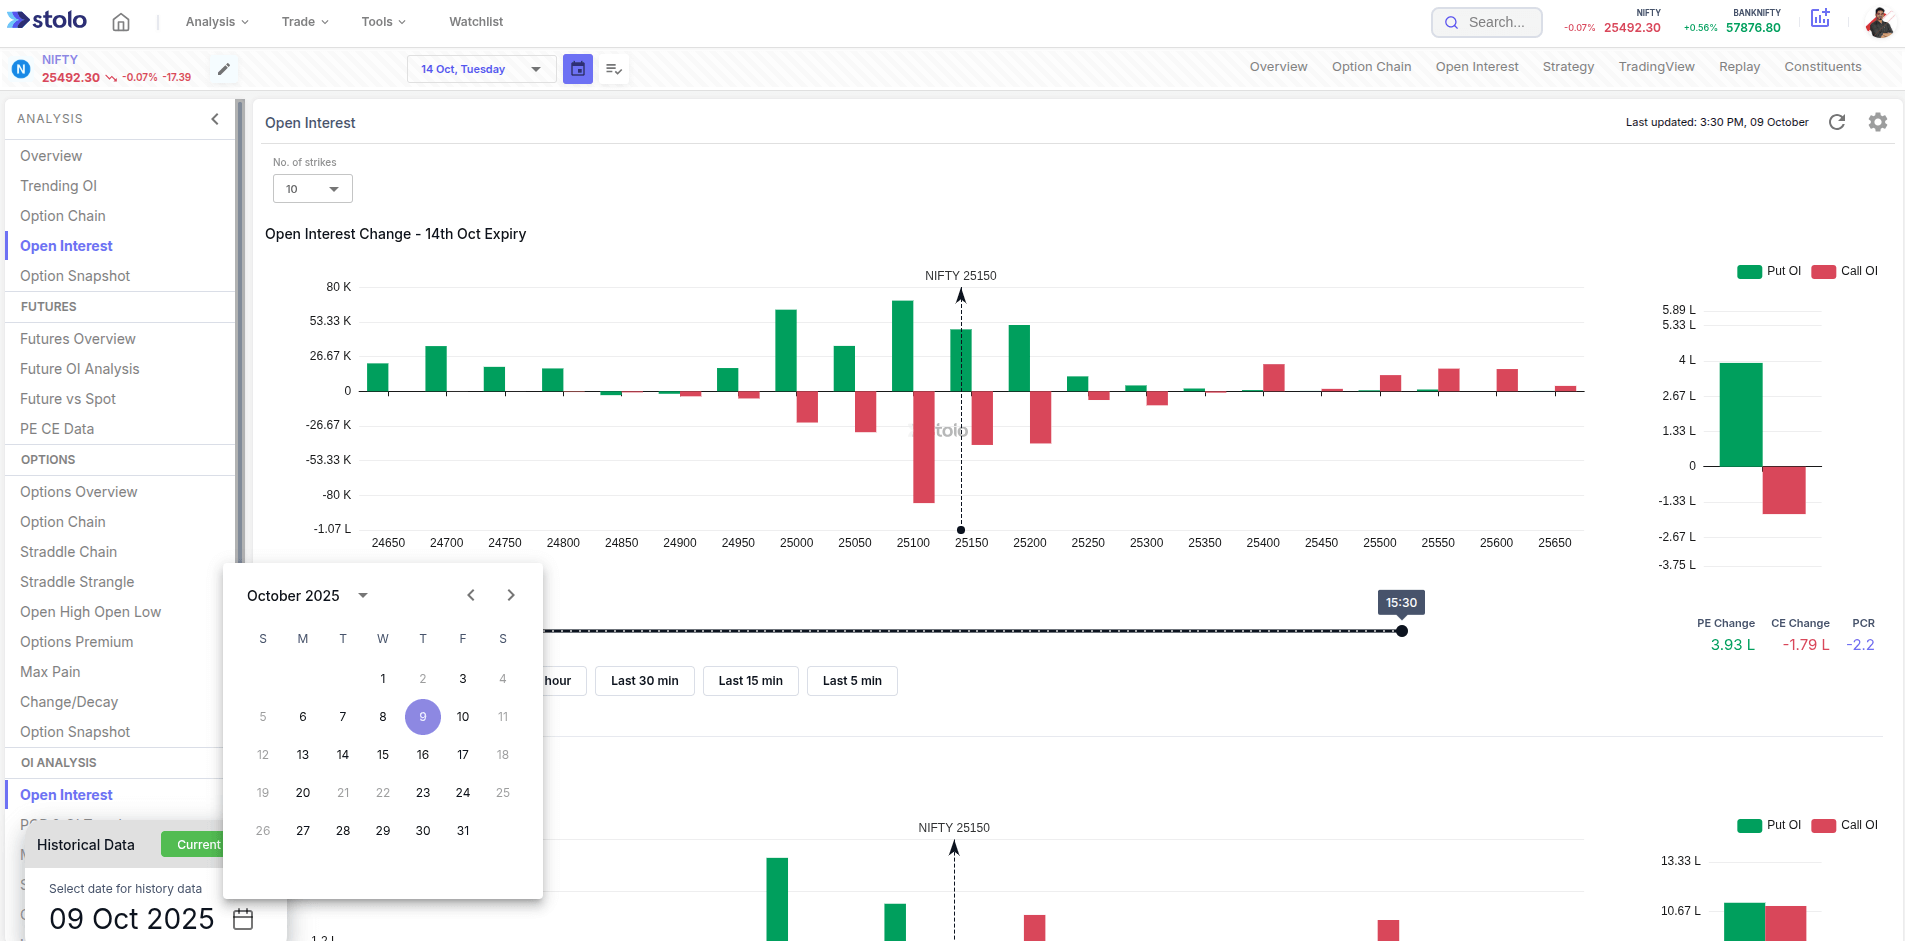Expand the October 2025 month selector

(362, 595)
